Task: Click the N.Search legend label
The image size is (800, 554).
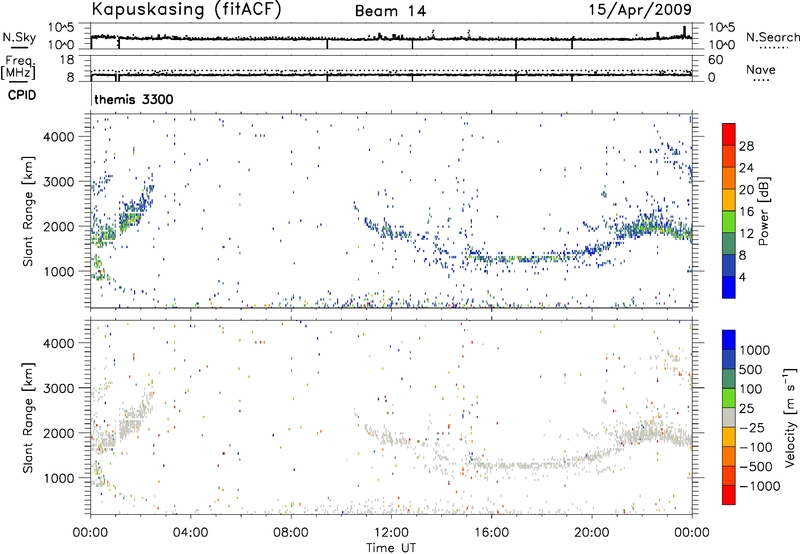Action: pyautogui.click(x=773, y=37)
